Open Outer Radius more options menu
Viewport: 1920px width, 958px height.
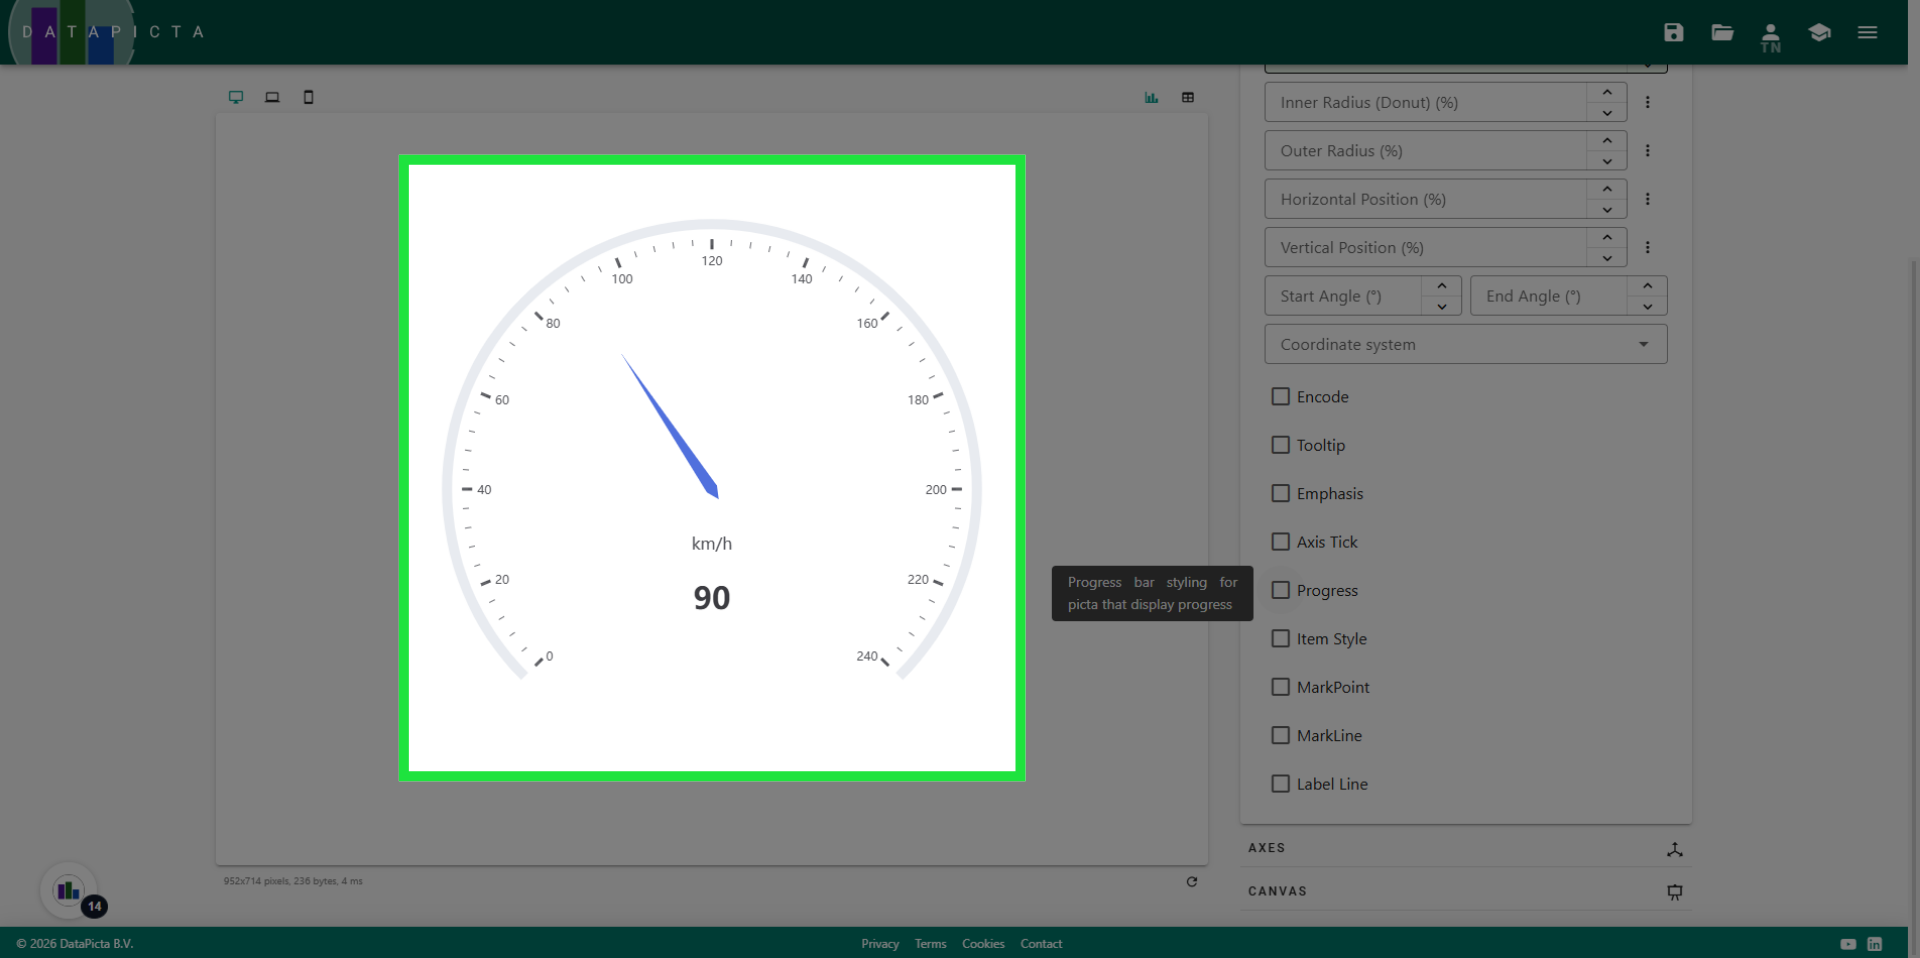click(1647, 151)
